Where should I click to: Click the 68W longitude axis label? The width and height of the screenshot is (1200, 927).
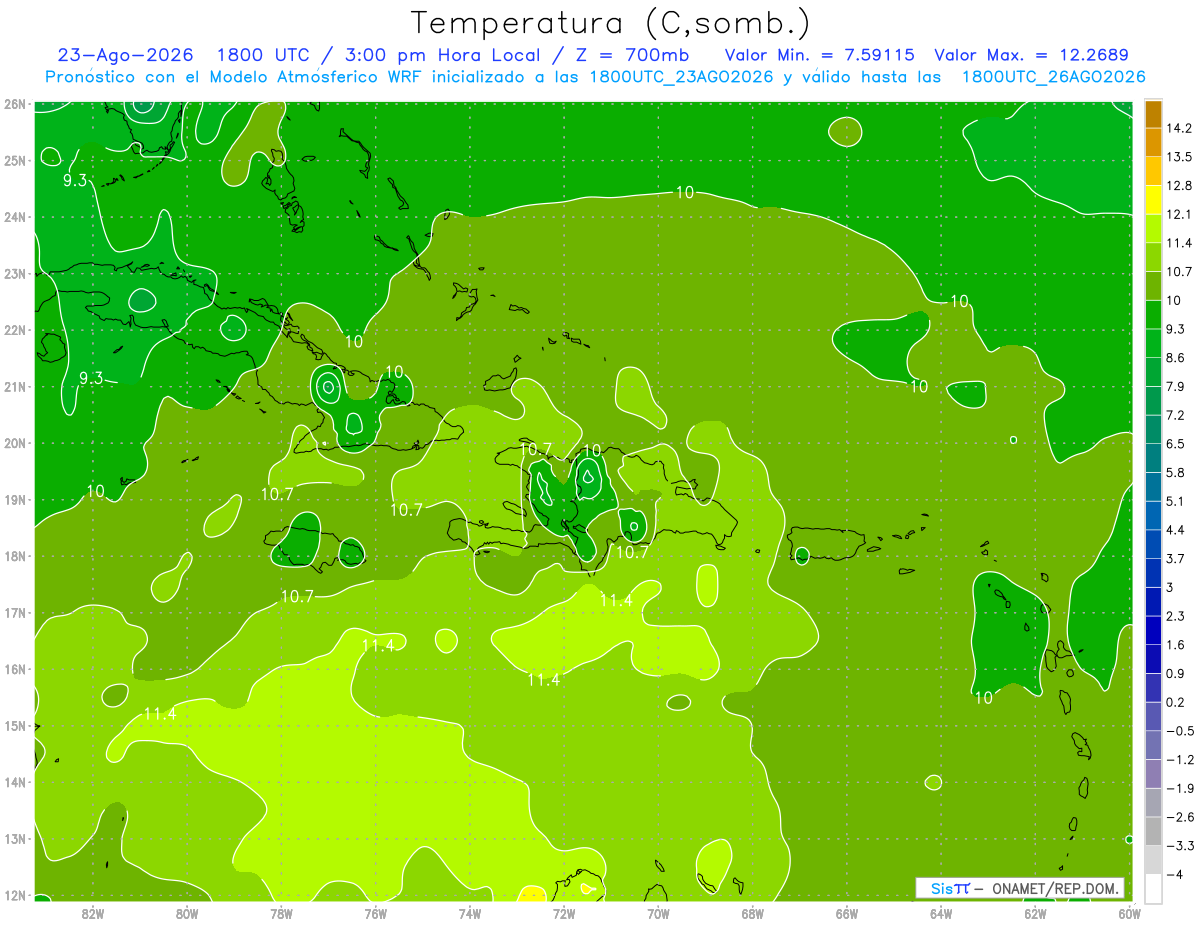(x=752, y=913)
